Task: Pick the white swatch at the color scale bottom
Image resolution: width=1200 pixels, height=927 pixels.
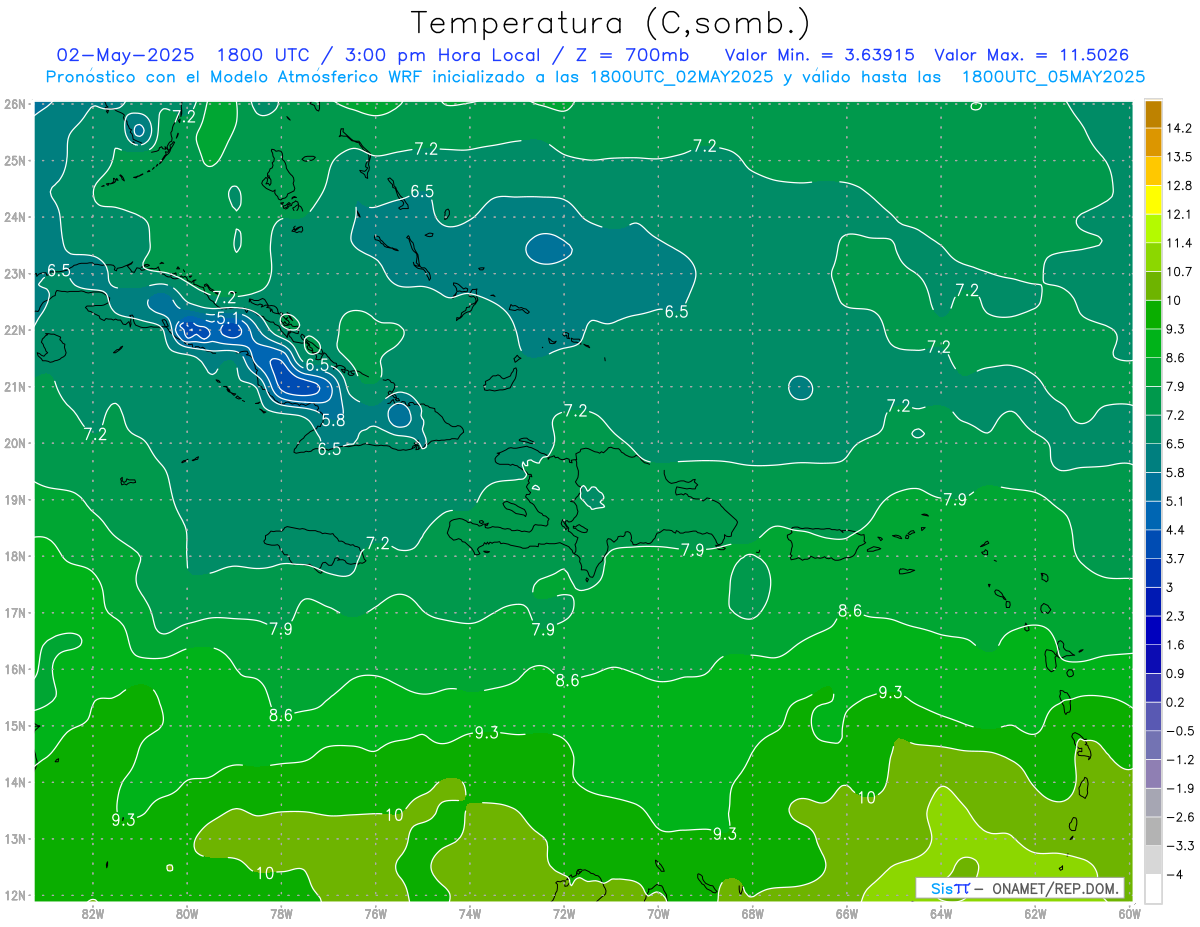Action: [x=1153, y=888]
